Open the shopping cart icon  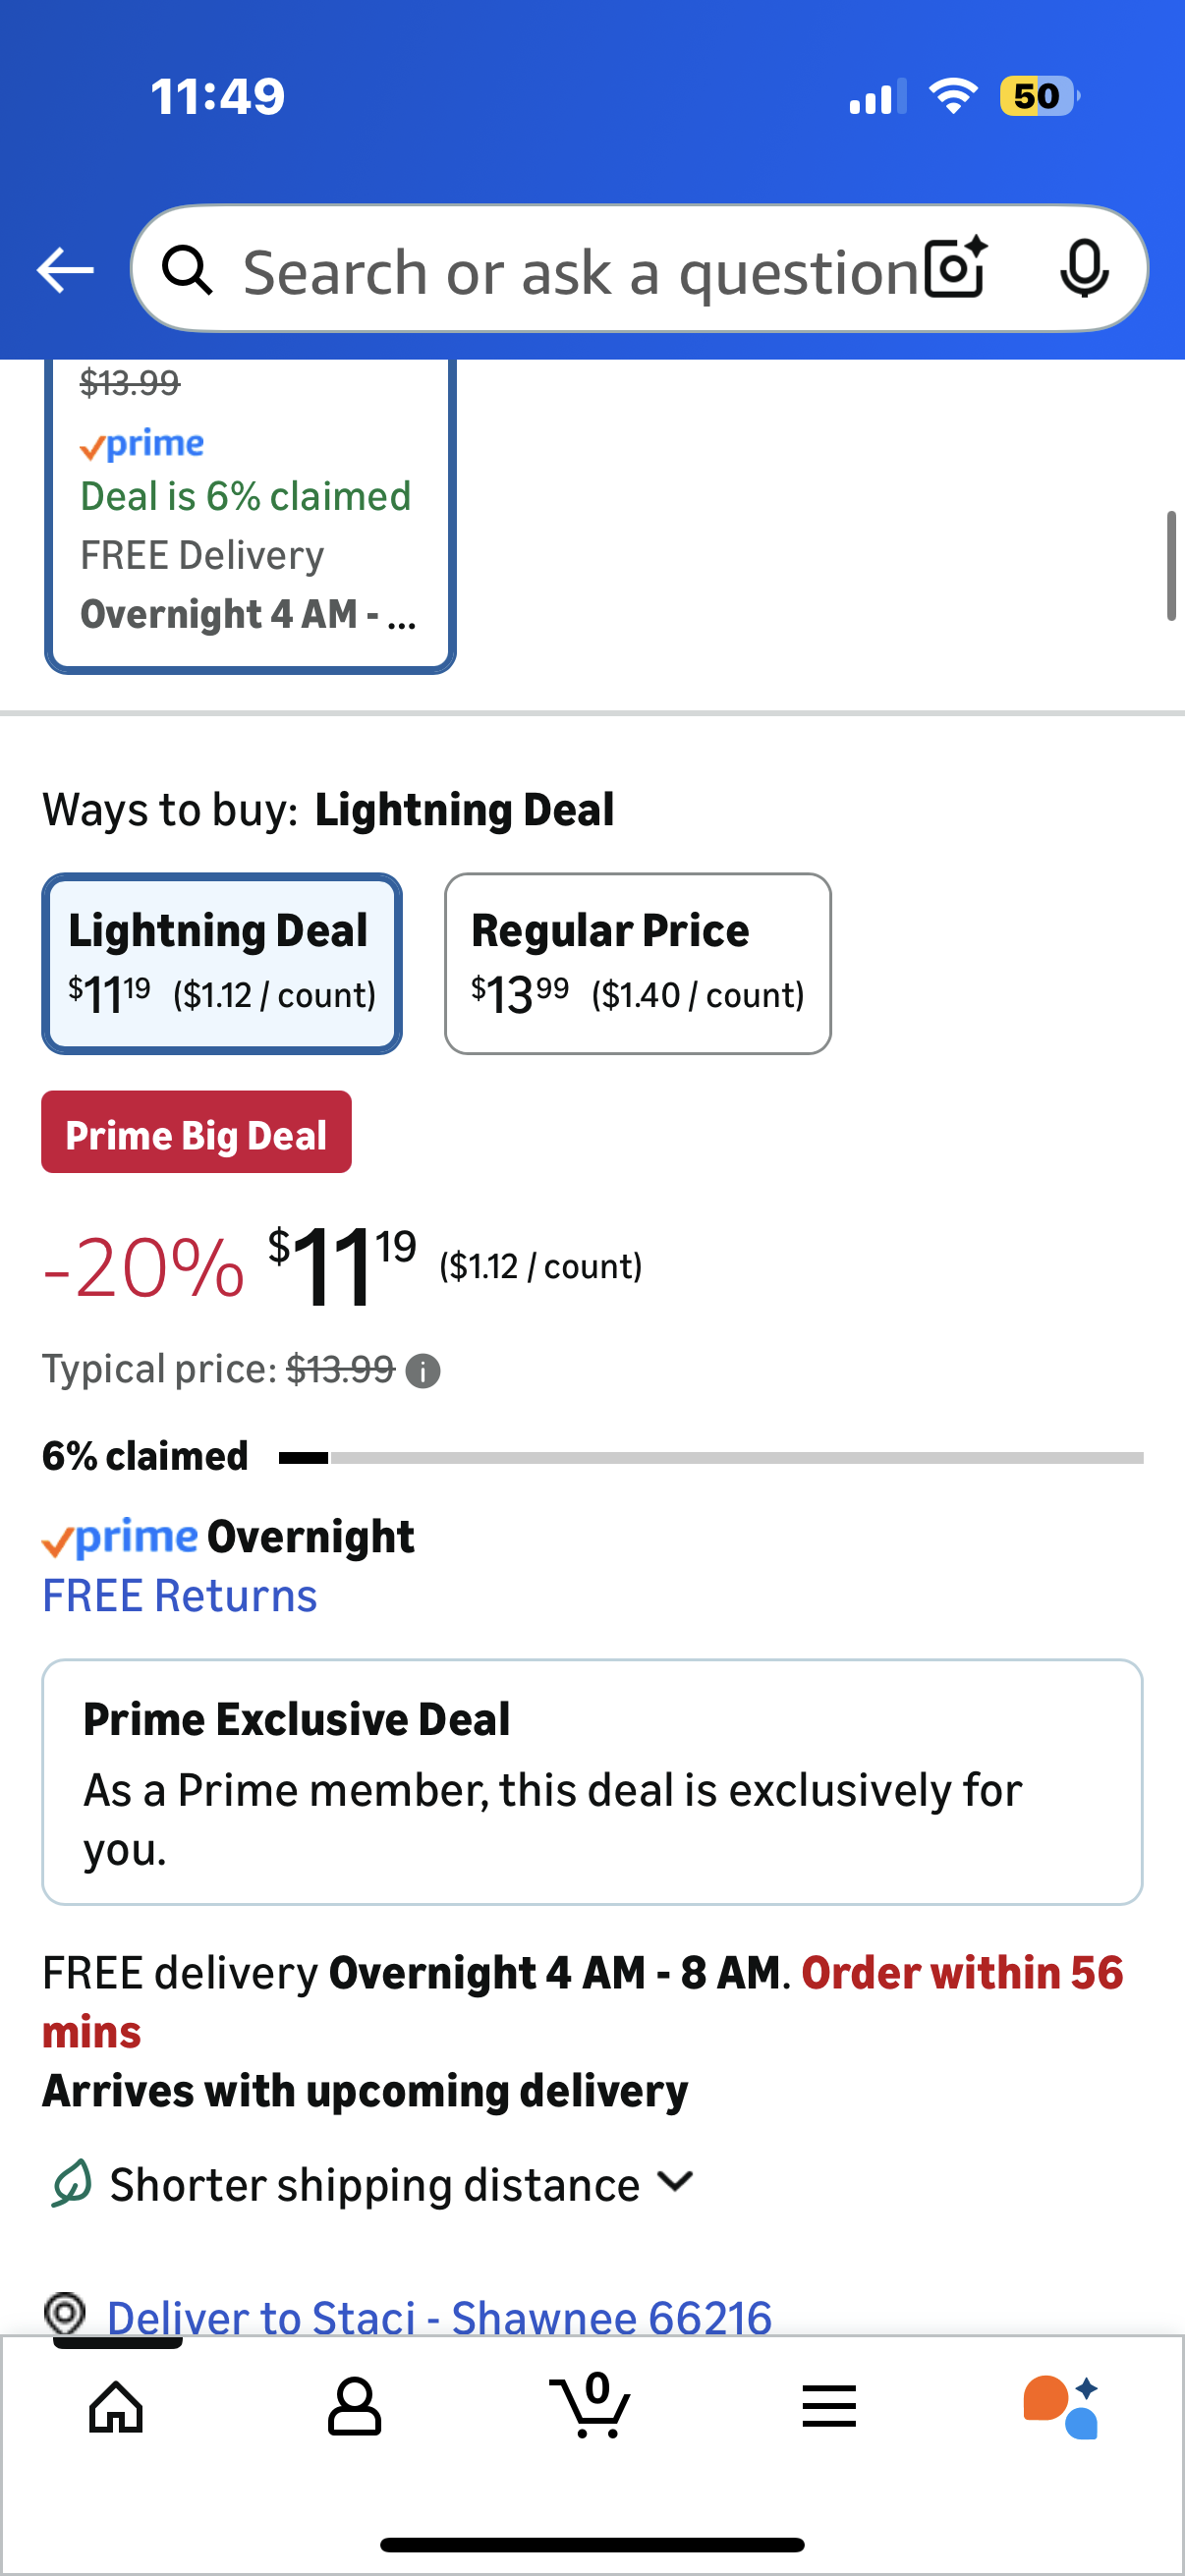[x=591, y=2405]
